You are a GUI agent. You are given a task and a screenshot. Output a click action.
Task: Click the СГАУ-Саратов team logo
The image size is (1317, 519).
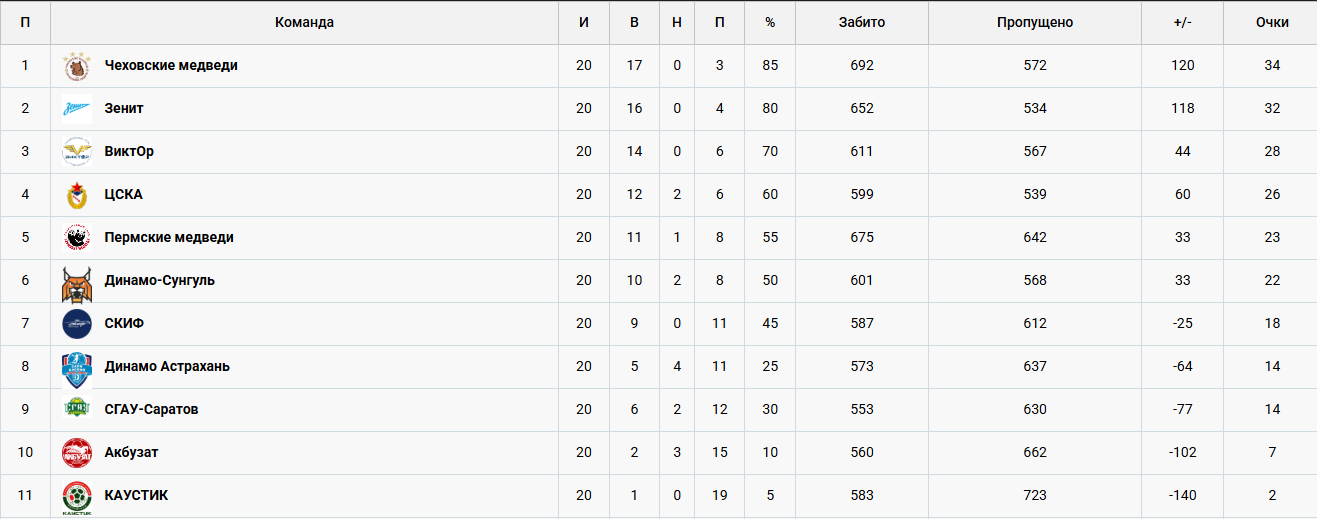(77, 408)
